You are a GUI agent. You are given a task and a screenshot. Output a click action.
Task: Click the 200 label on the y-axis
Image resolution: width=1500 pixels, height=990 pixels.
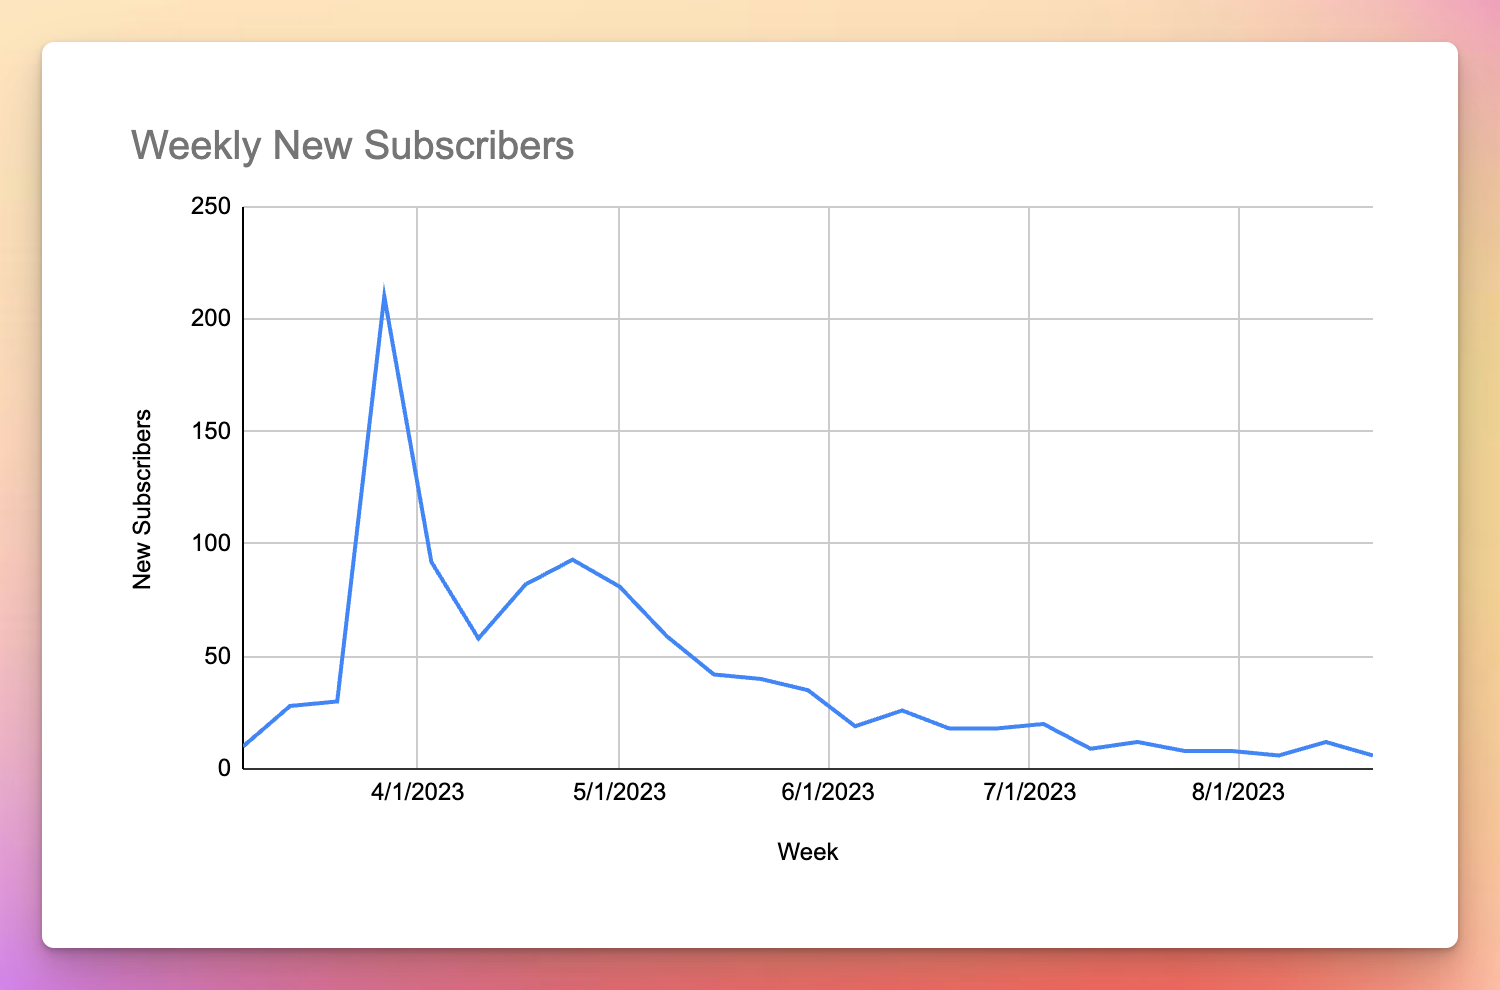210,319
